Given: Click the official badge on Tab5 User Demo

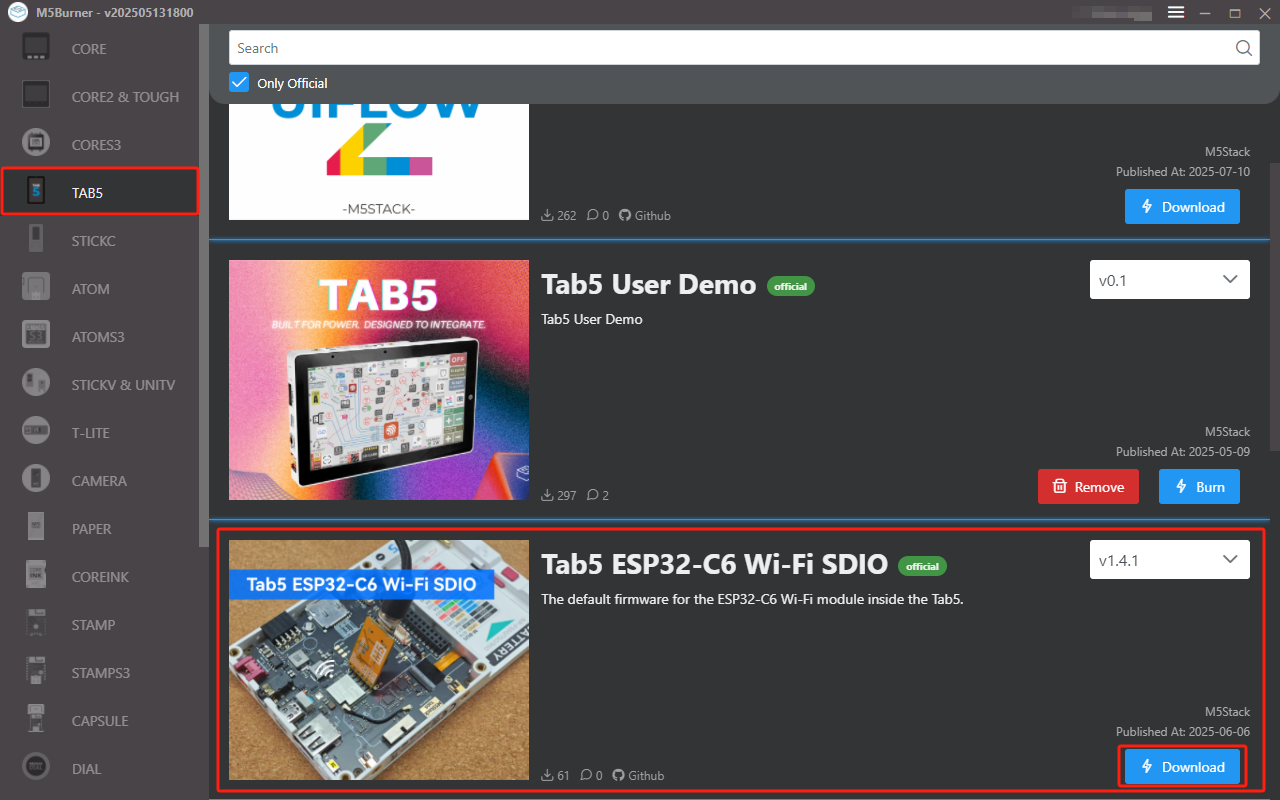Looking at the screenshot, I should (791, 286).
